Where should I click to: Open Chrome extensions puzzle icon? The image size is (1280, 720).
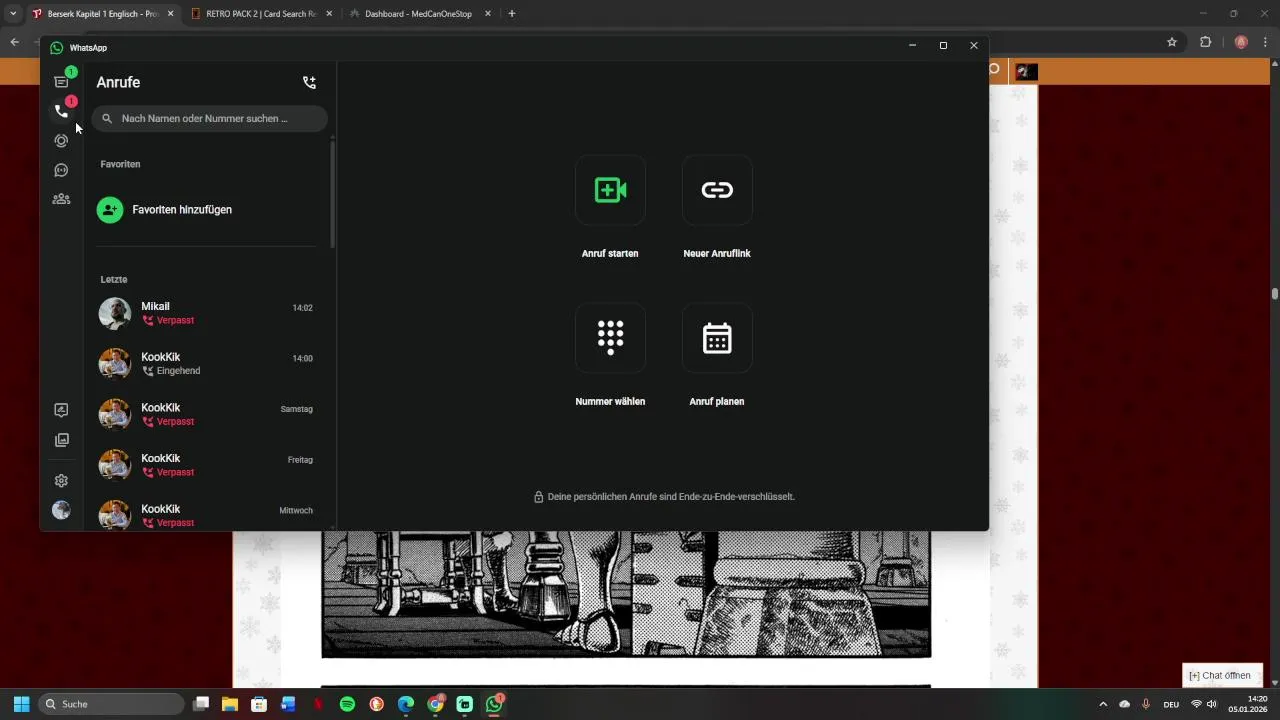pos(1205,42)
